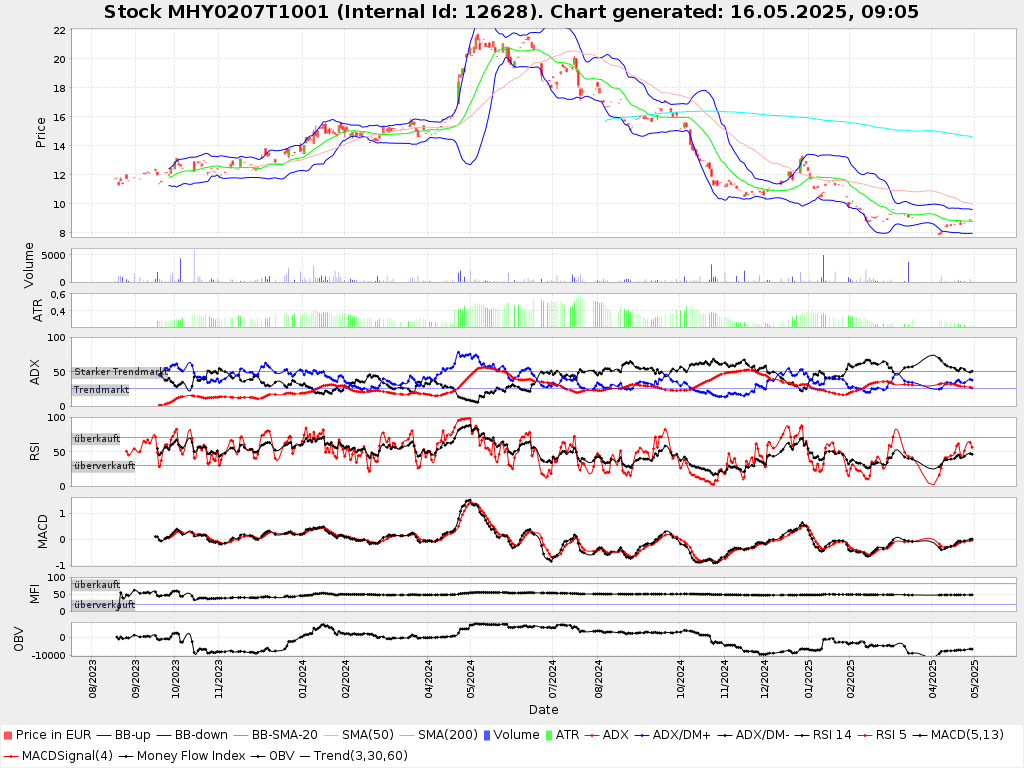The width and height of the screenshot is (1024, 768).
Task: Click the chart title text
Action: point(511,12)
